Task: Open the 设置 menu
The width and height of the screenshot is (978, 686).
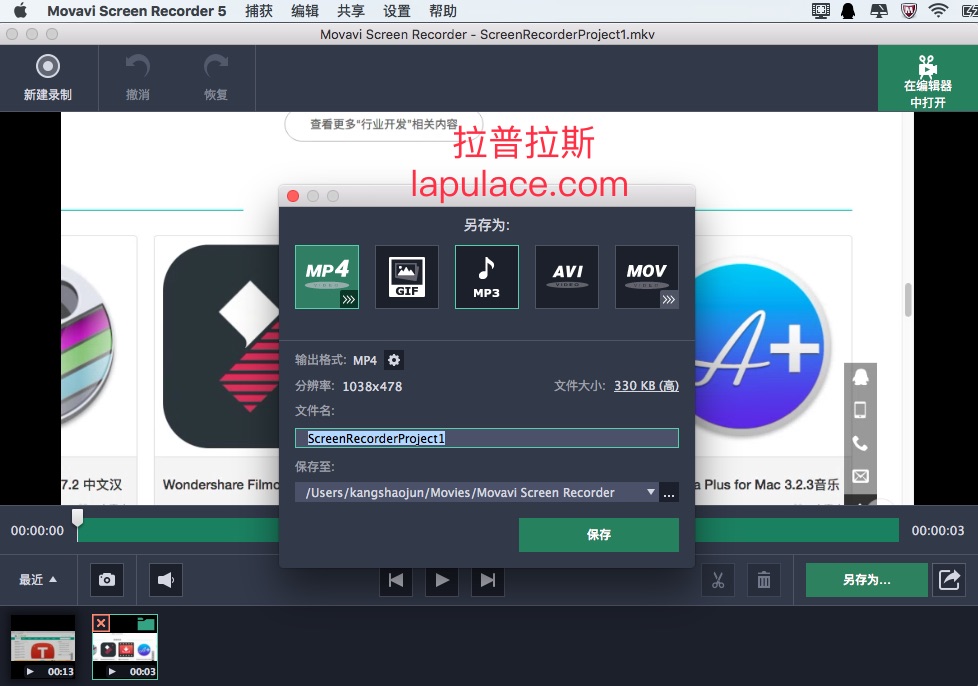Action: click(397, 11)
